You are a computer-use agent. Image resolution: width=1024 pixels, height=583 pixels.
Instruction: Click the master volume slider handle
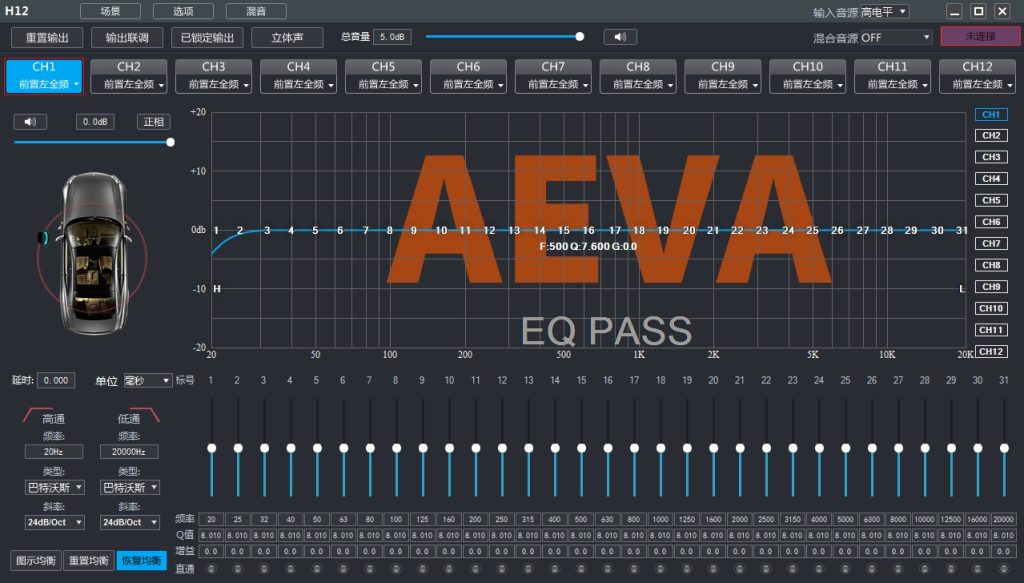pyautogui.click(x=579, y=37)
